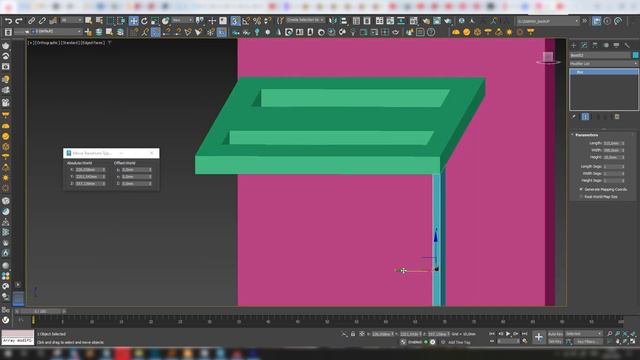Toggle the Selection Lock padlock icon
Viewport: 640px width, 360px height.
click(353, 334)
